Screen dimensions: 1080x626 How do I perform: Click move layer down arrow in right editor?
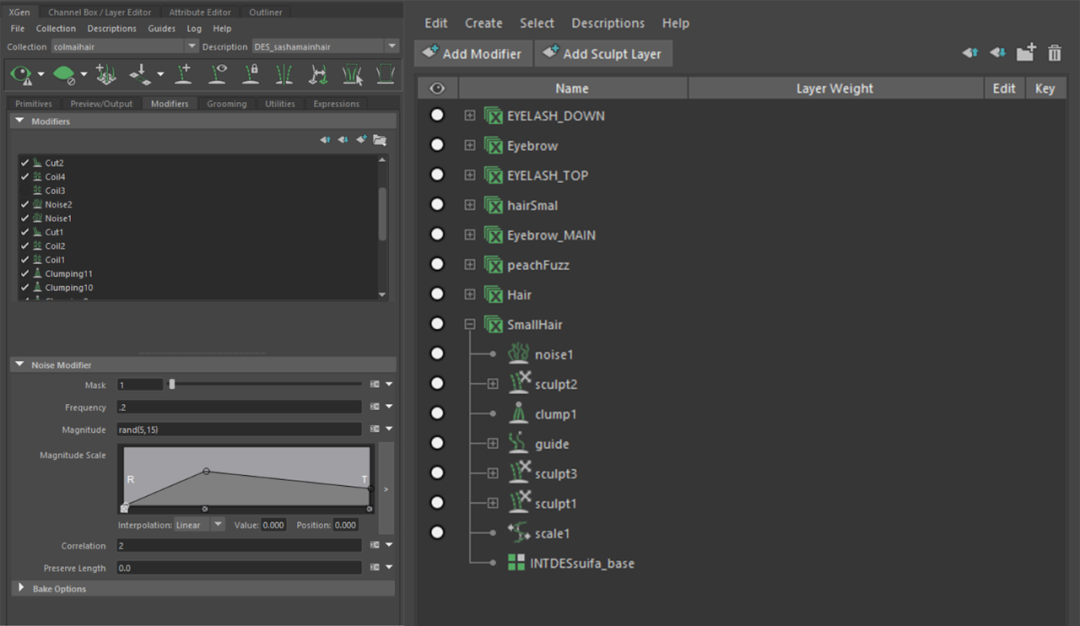click(x=997, y=53)
